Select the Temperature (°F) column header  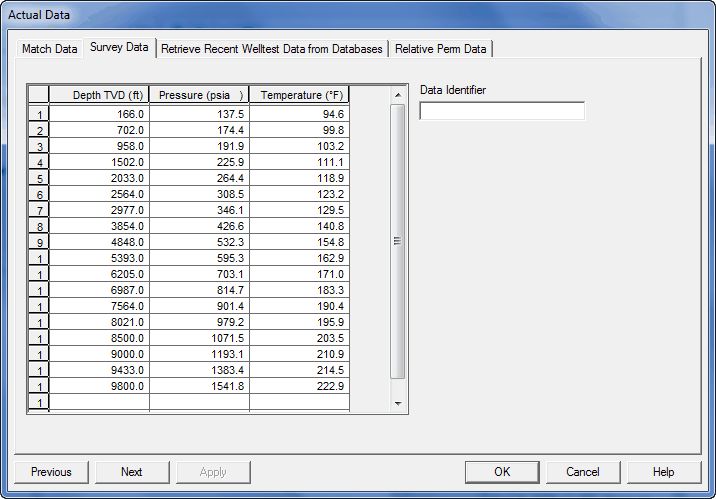tap(299, 95)
